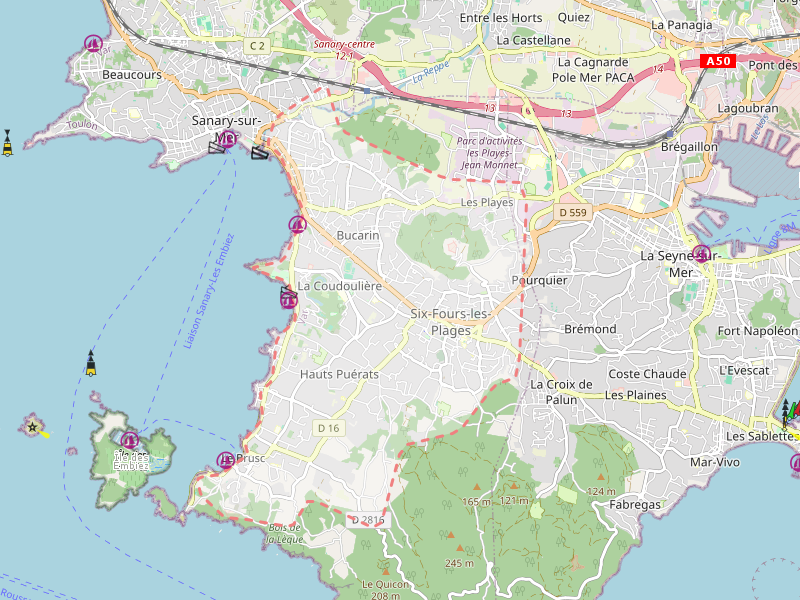
Task: Select the buoy marker north of Île des Embiez
Action: 91,363
